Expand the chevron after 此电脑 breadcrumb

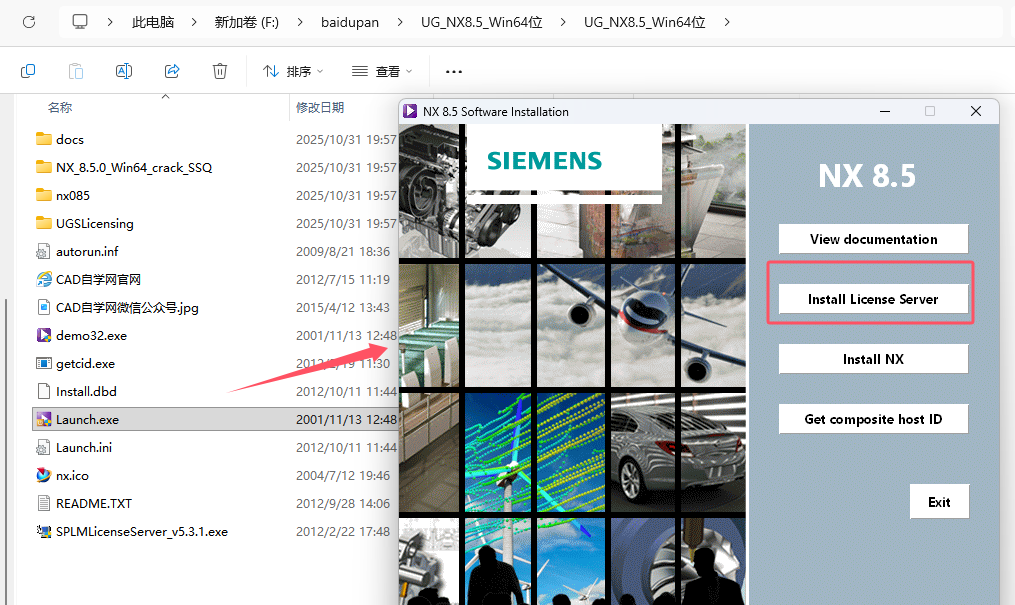(194, 22)
